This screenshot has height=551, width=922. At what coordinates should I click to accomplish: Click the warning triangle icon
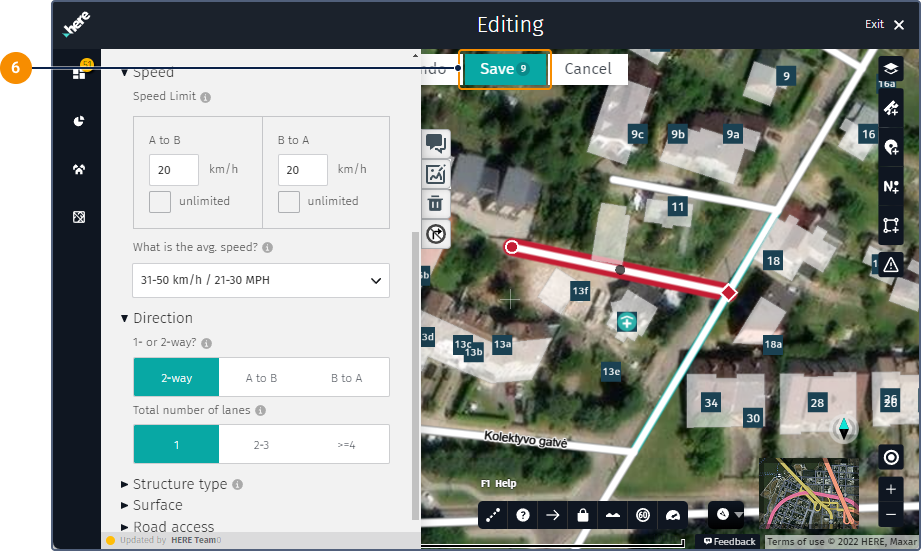pyautogui.click(x=890, y=264)
